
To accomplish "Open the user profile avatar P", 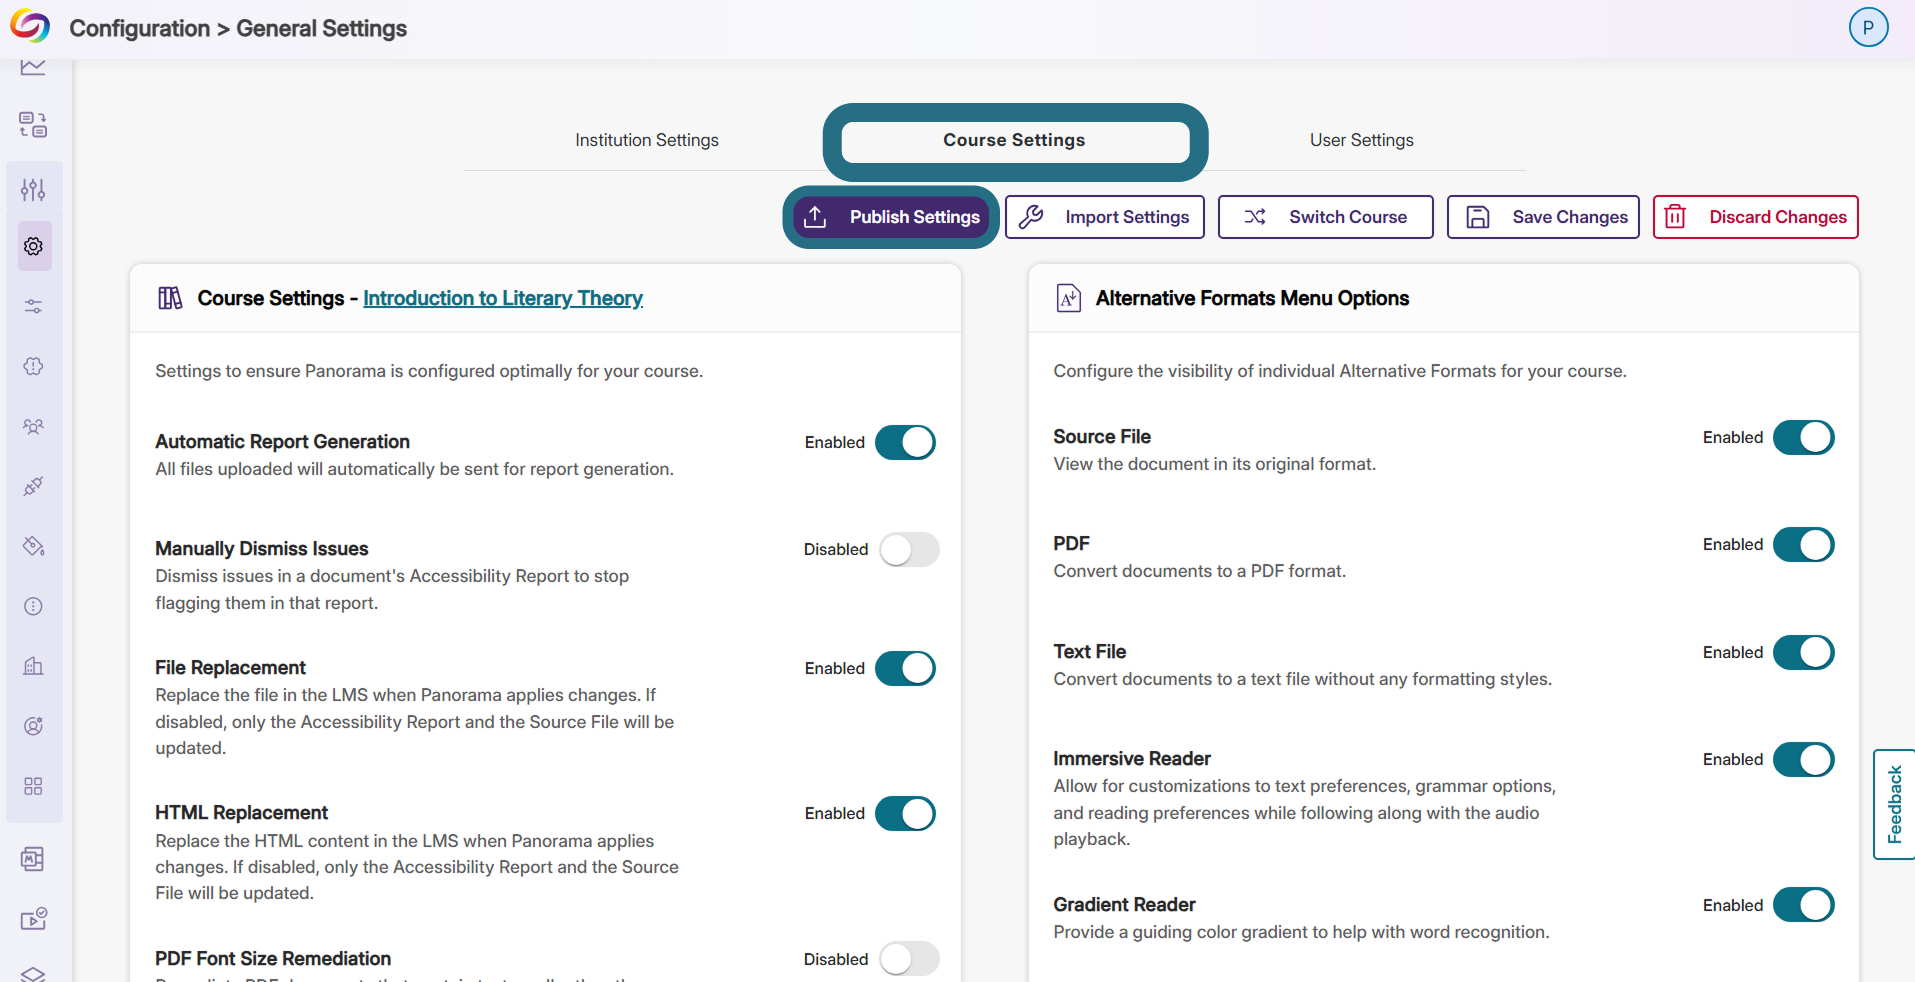I will pos(1868,27).
